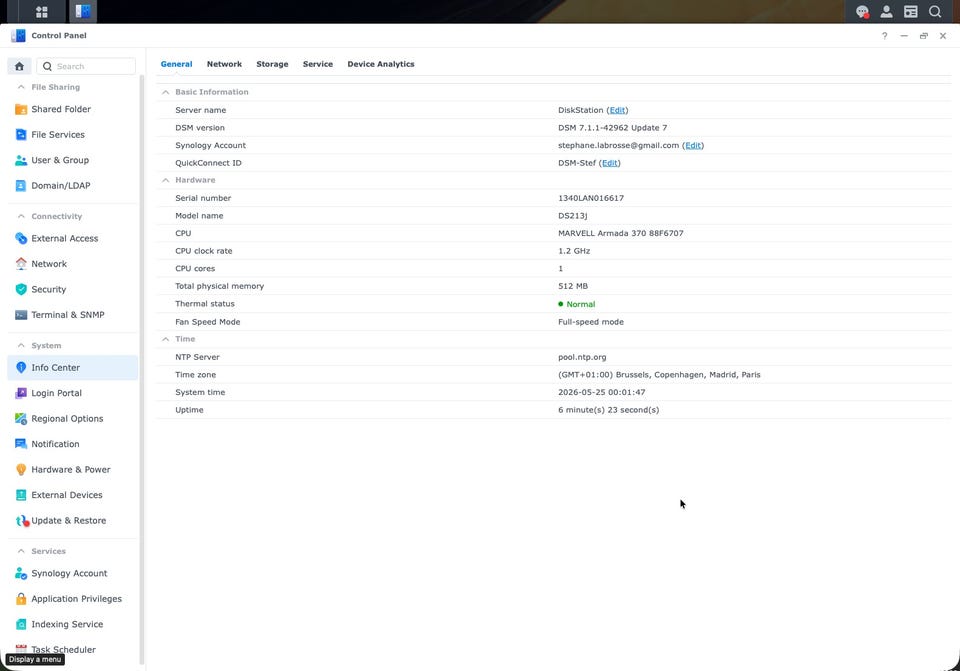The image size is (960, 671).
Task: Open User & Group settings
Action: click(x=73, y=160)
